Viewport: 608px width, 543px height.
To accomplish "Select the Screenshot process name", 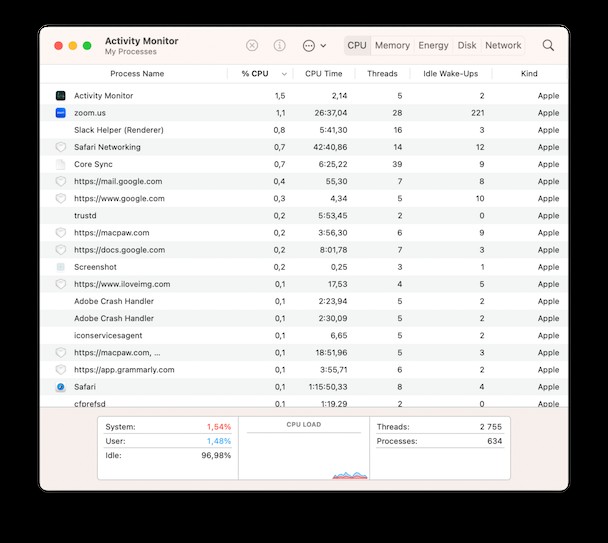I will point(95,267).
